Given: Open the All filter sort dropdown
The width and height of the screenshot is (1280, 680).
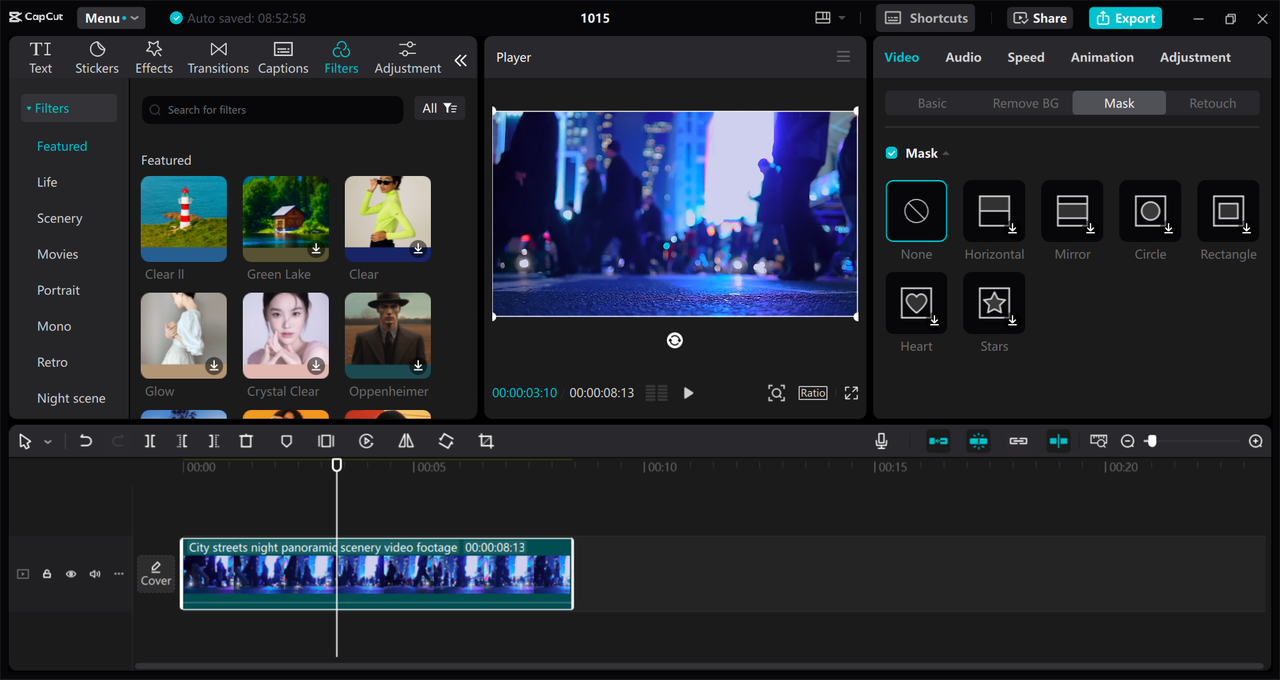Looking at the screenshot, I should click(440, 108).
